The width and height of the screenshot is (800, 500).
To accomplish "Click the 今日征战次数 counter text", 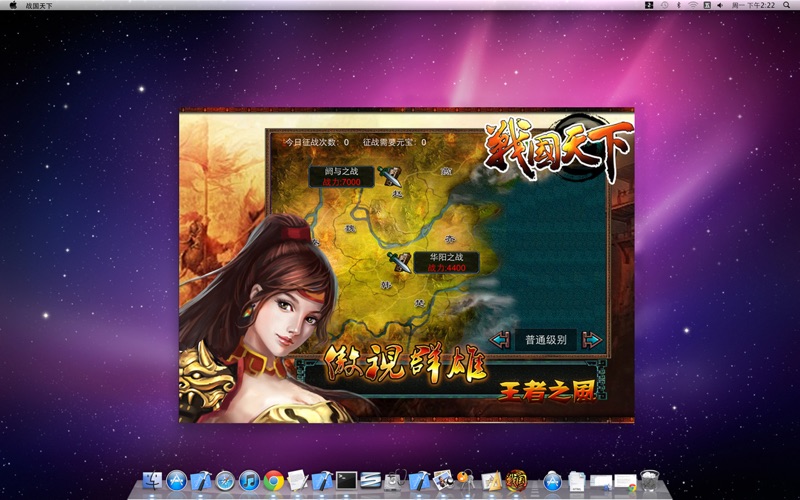I will pos(317,142).
